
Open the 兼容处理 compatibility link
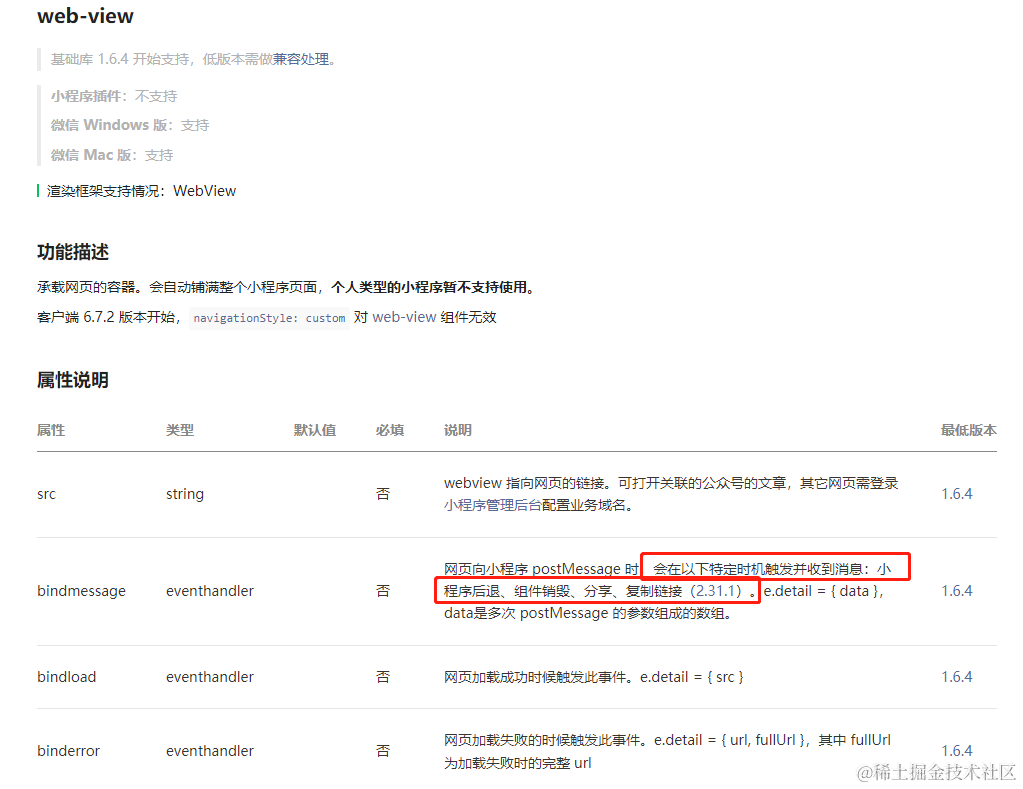click(x=300, y=60)
